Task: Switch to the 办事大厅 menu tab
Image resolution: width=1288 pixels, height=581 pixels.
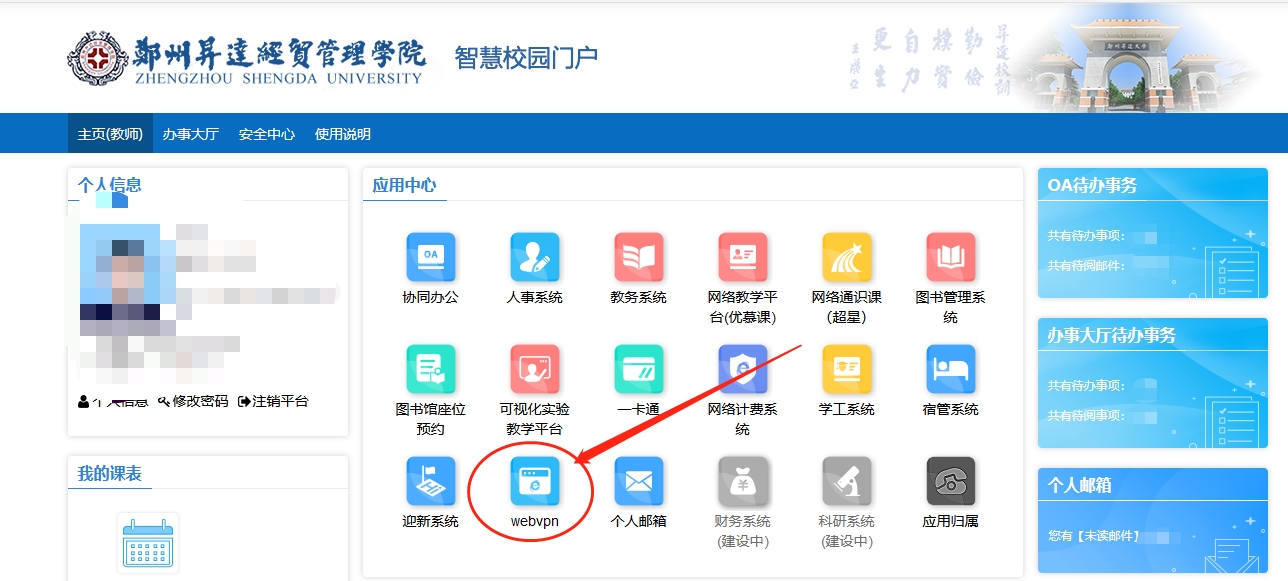Action: point(190,134)
